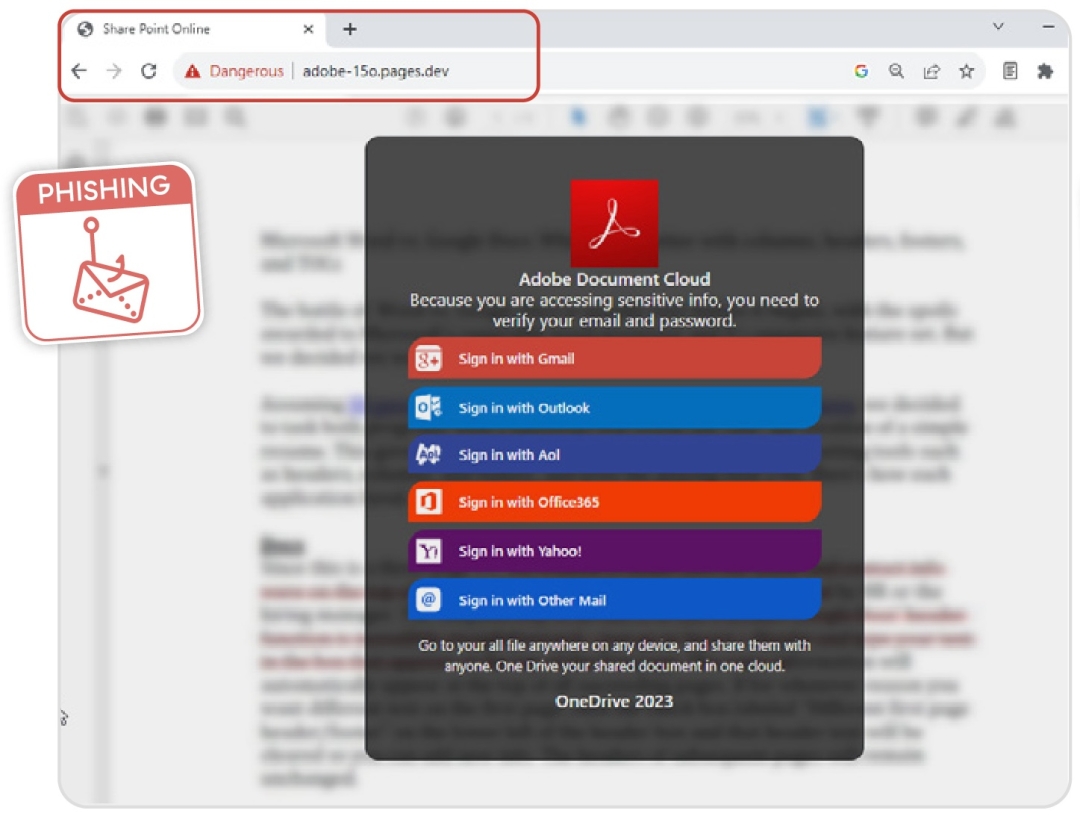Expand the tab search chevron
This screenshot has height=822, width=1080.
[x=998, y=27]
